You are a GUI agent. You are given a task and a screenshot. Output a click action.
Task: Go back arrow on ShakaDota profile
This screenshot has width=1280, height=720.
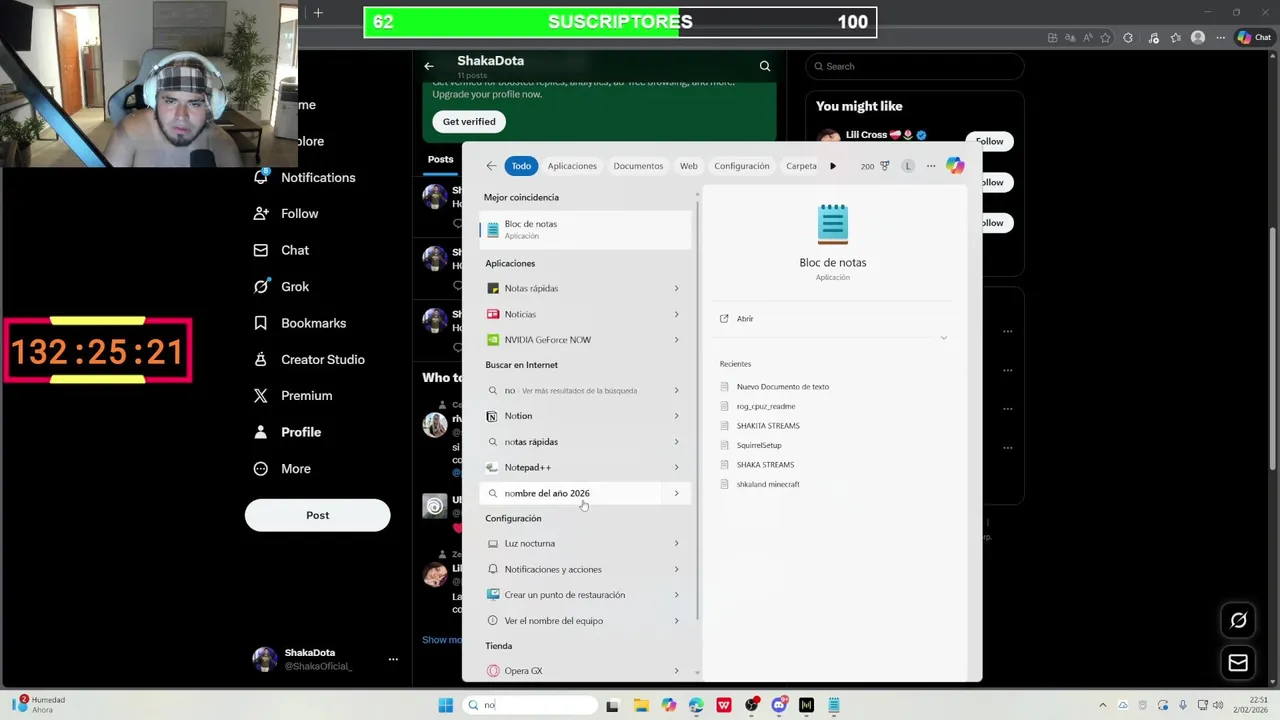(429, 66)
